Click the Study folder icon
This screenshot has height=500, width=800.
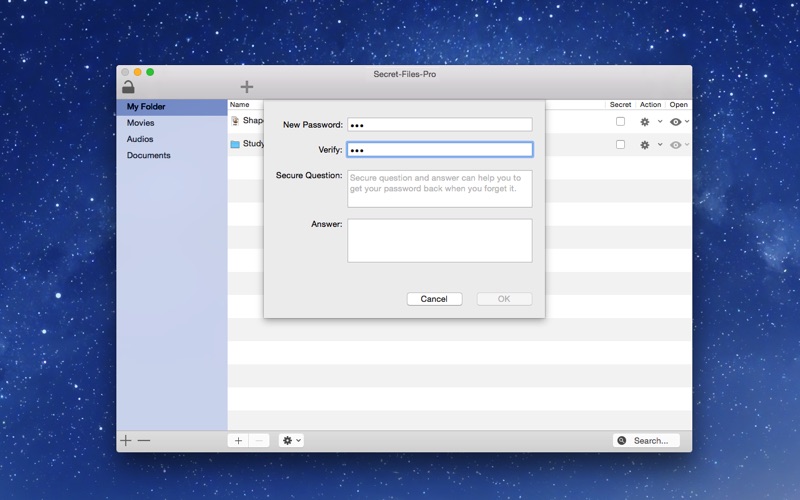pos(235,144)
